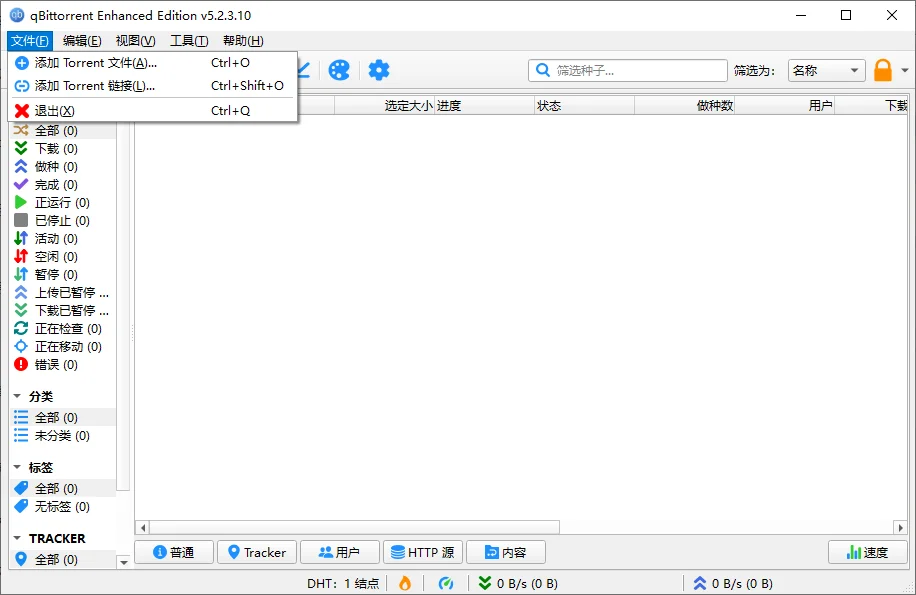
Task: Sort by the 状态 column header
Action: coord(584,106)
